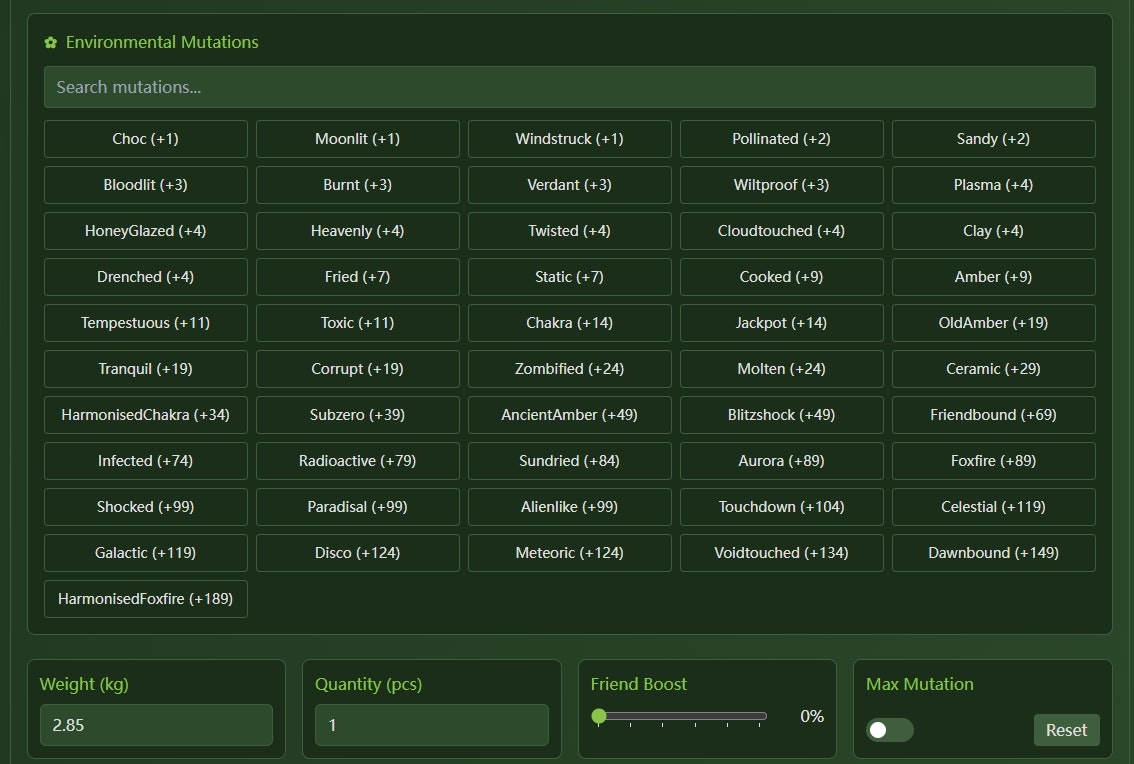The height and width of the screenshot is (764, 1134).
Task: Select the Zombified (+24) mutation
Action: pos(569,368)
